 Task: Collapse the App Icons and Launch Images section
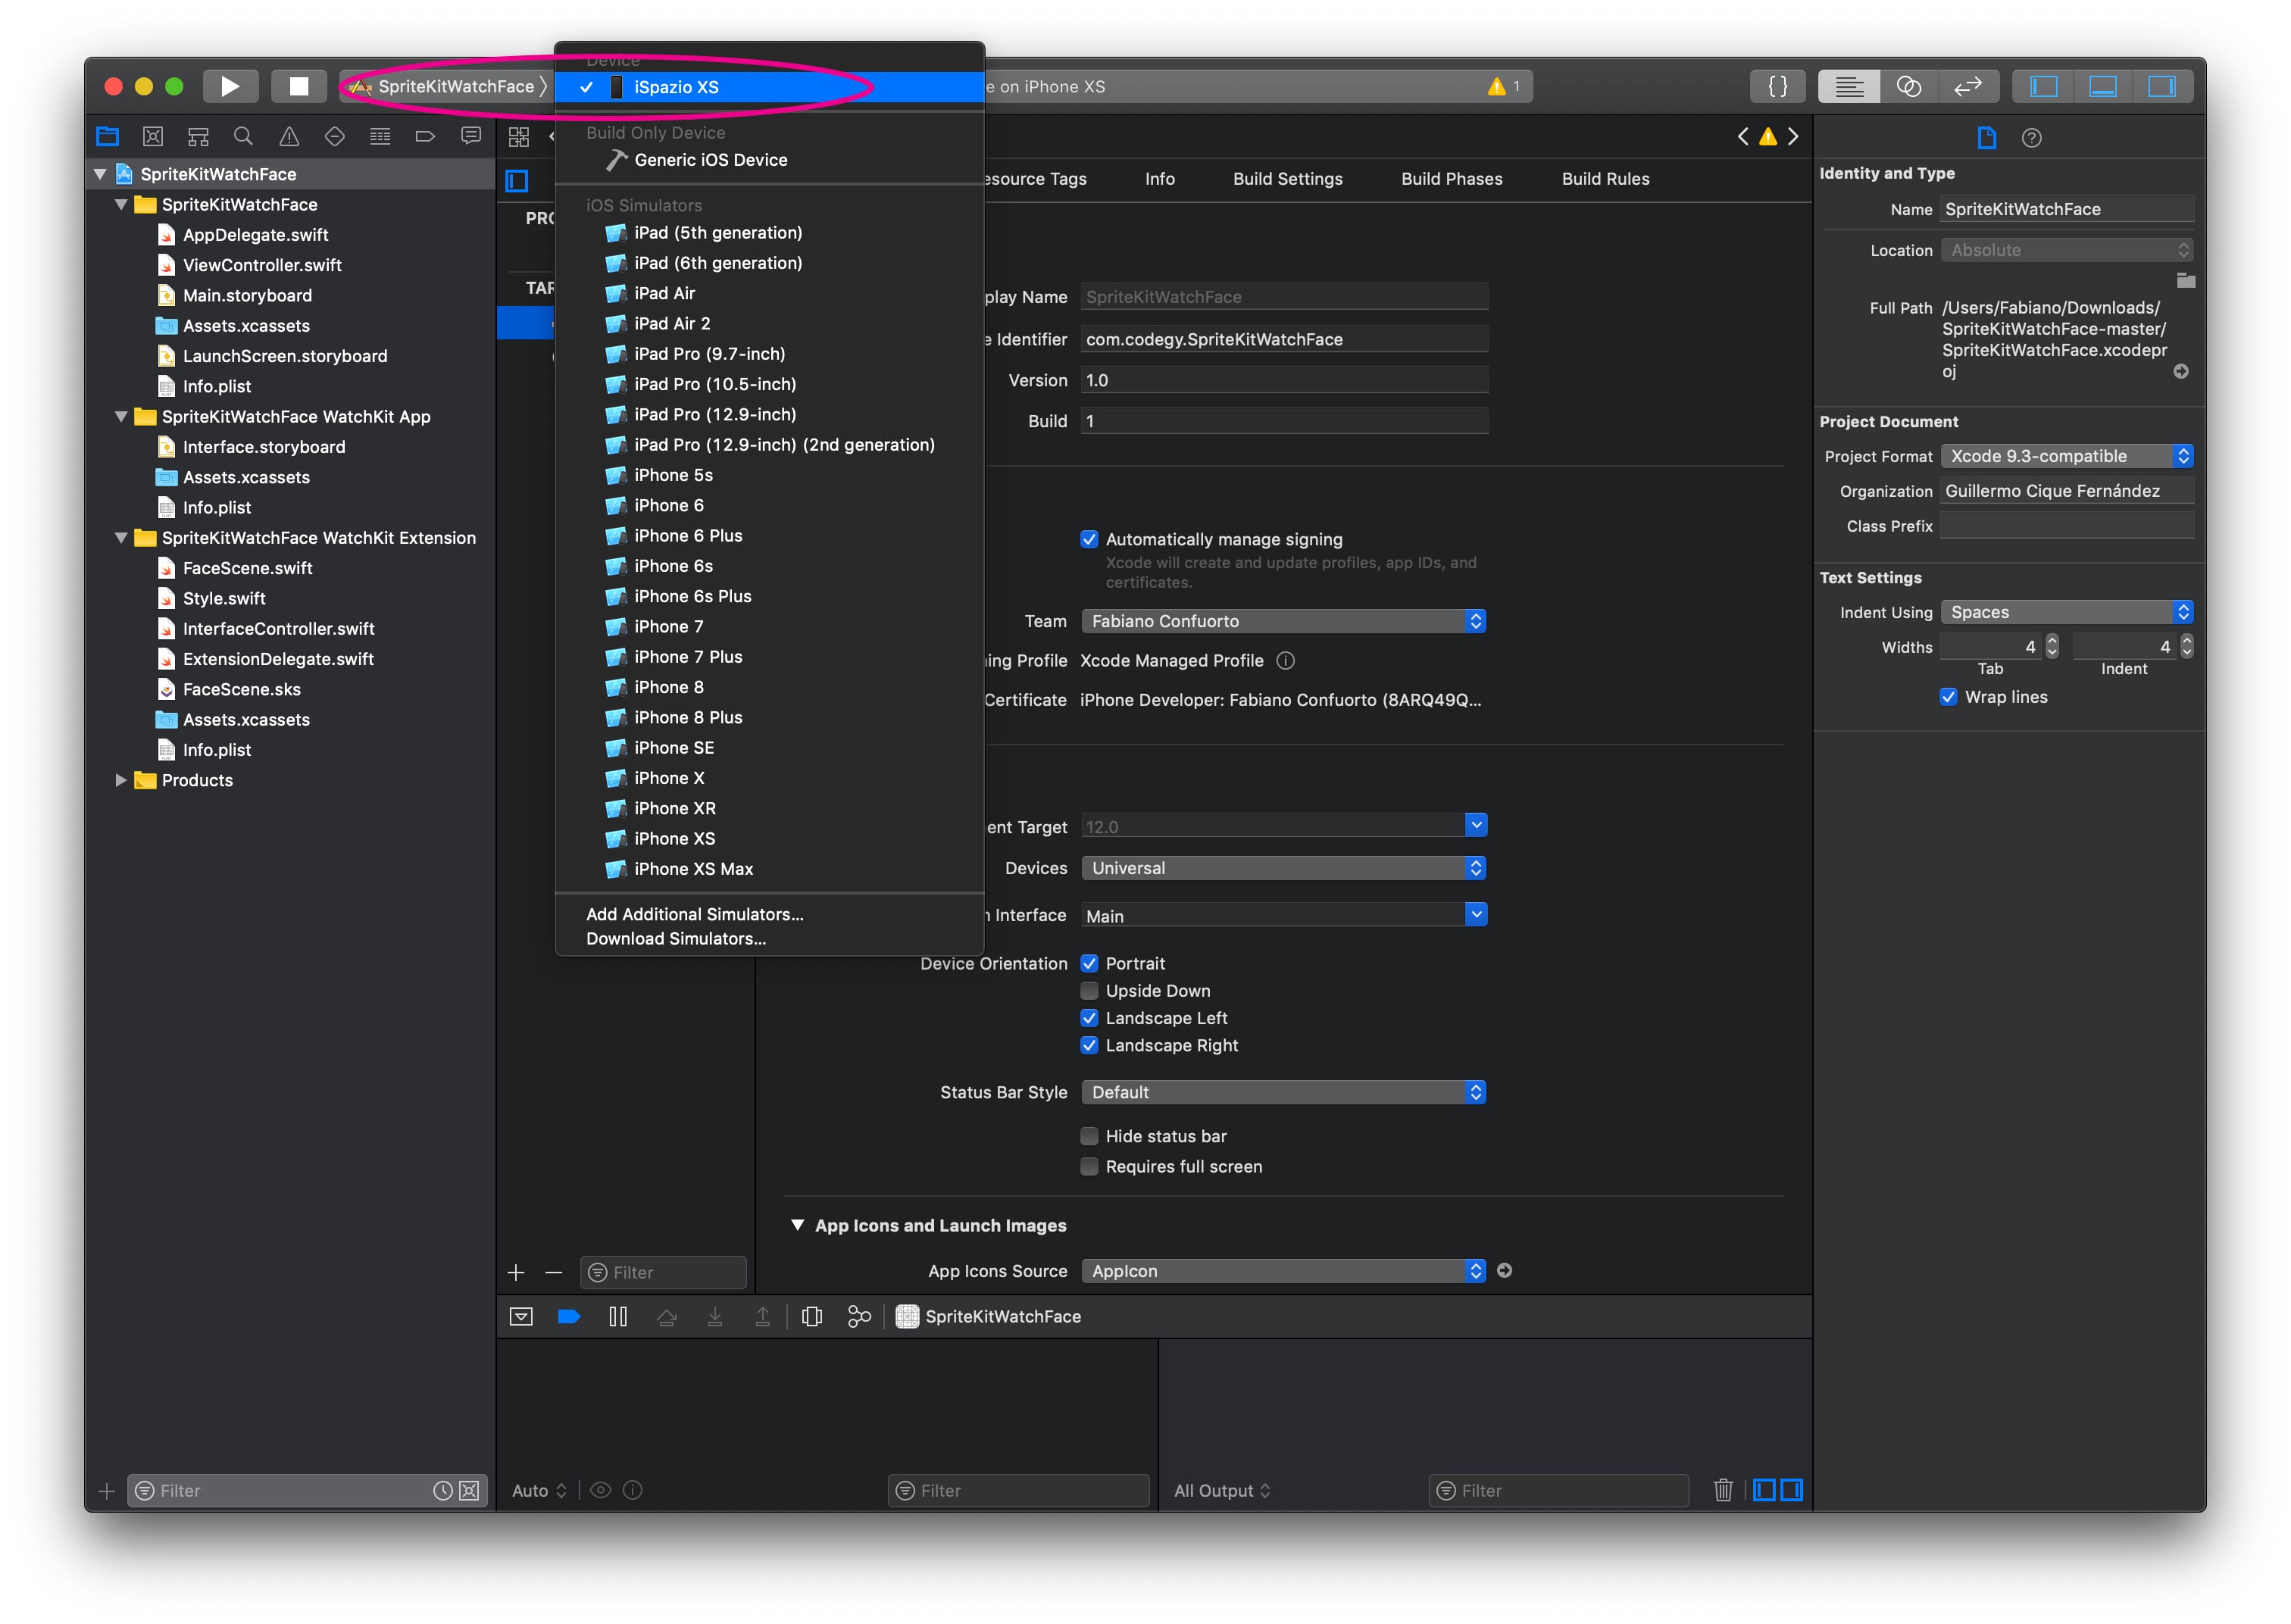click(x=797, y=1225)
